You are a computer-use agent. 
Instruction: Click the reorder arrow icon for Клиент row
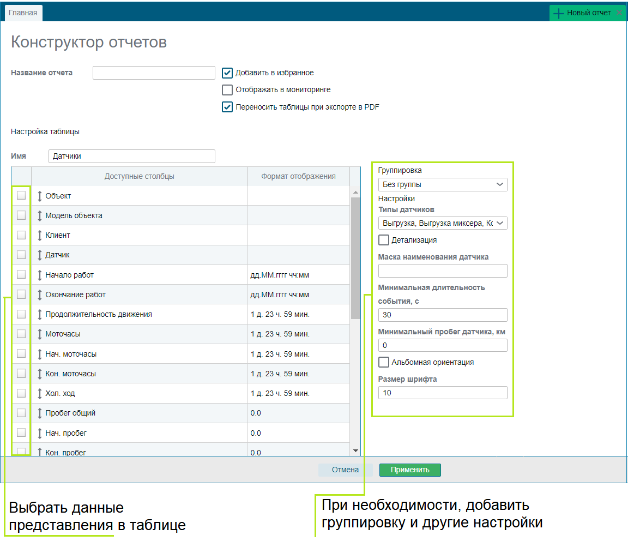(x=39, y=235)
